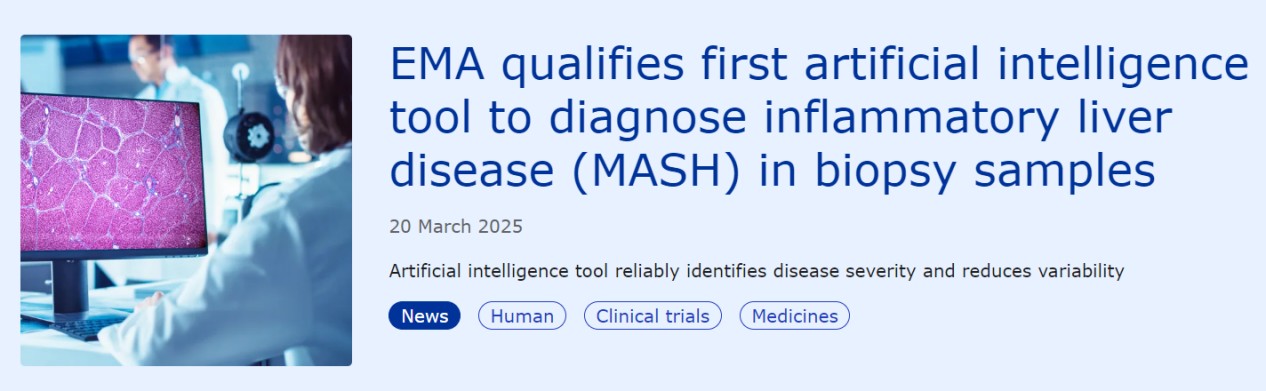Open the Clinical trials tag
The height and width of the screenshot is (391, 1266).
click(x=653, y=316)
